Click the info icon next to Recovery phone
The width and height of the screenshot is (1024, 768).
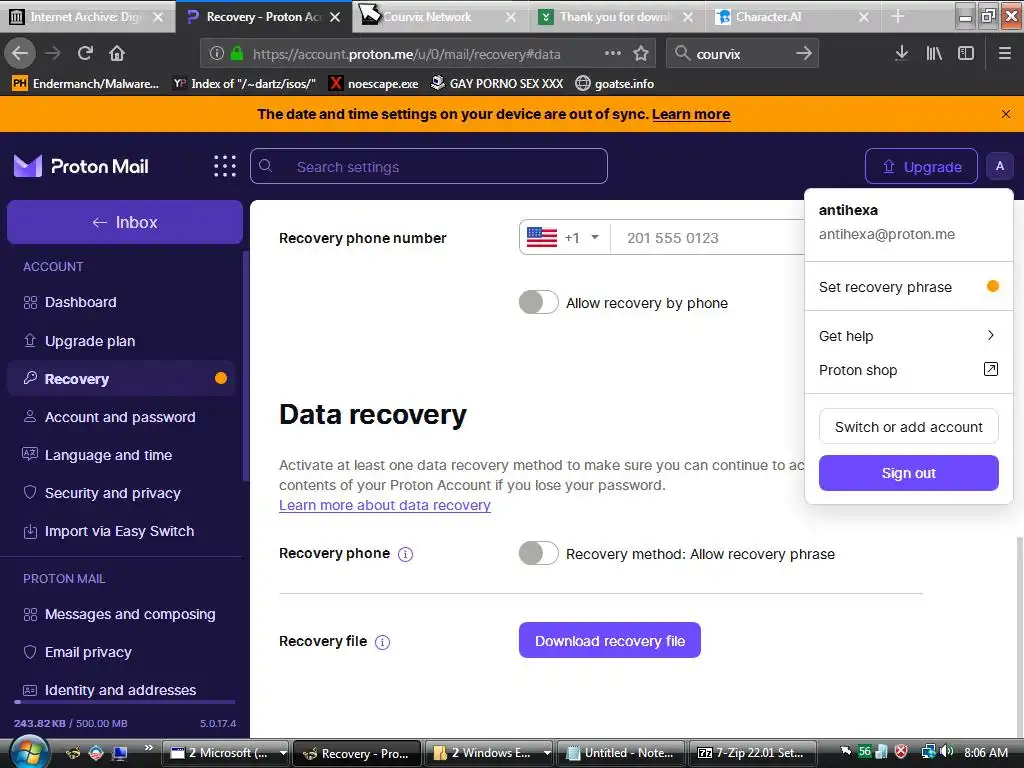406,554
